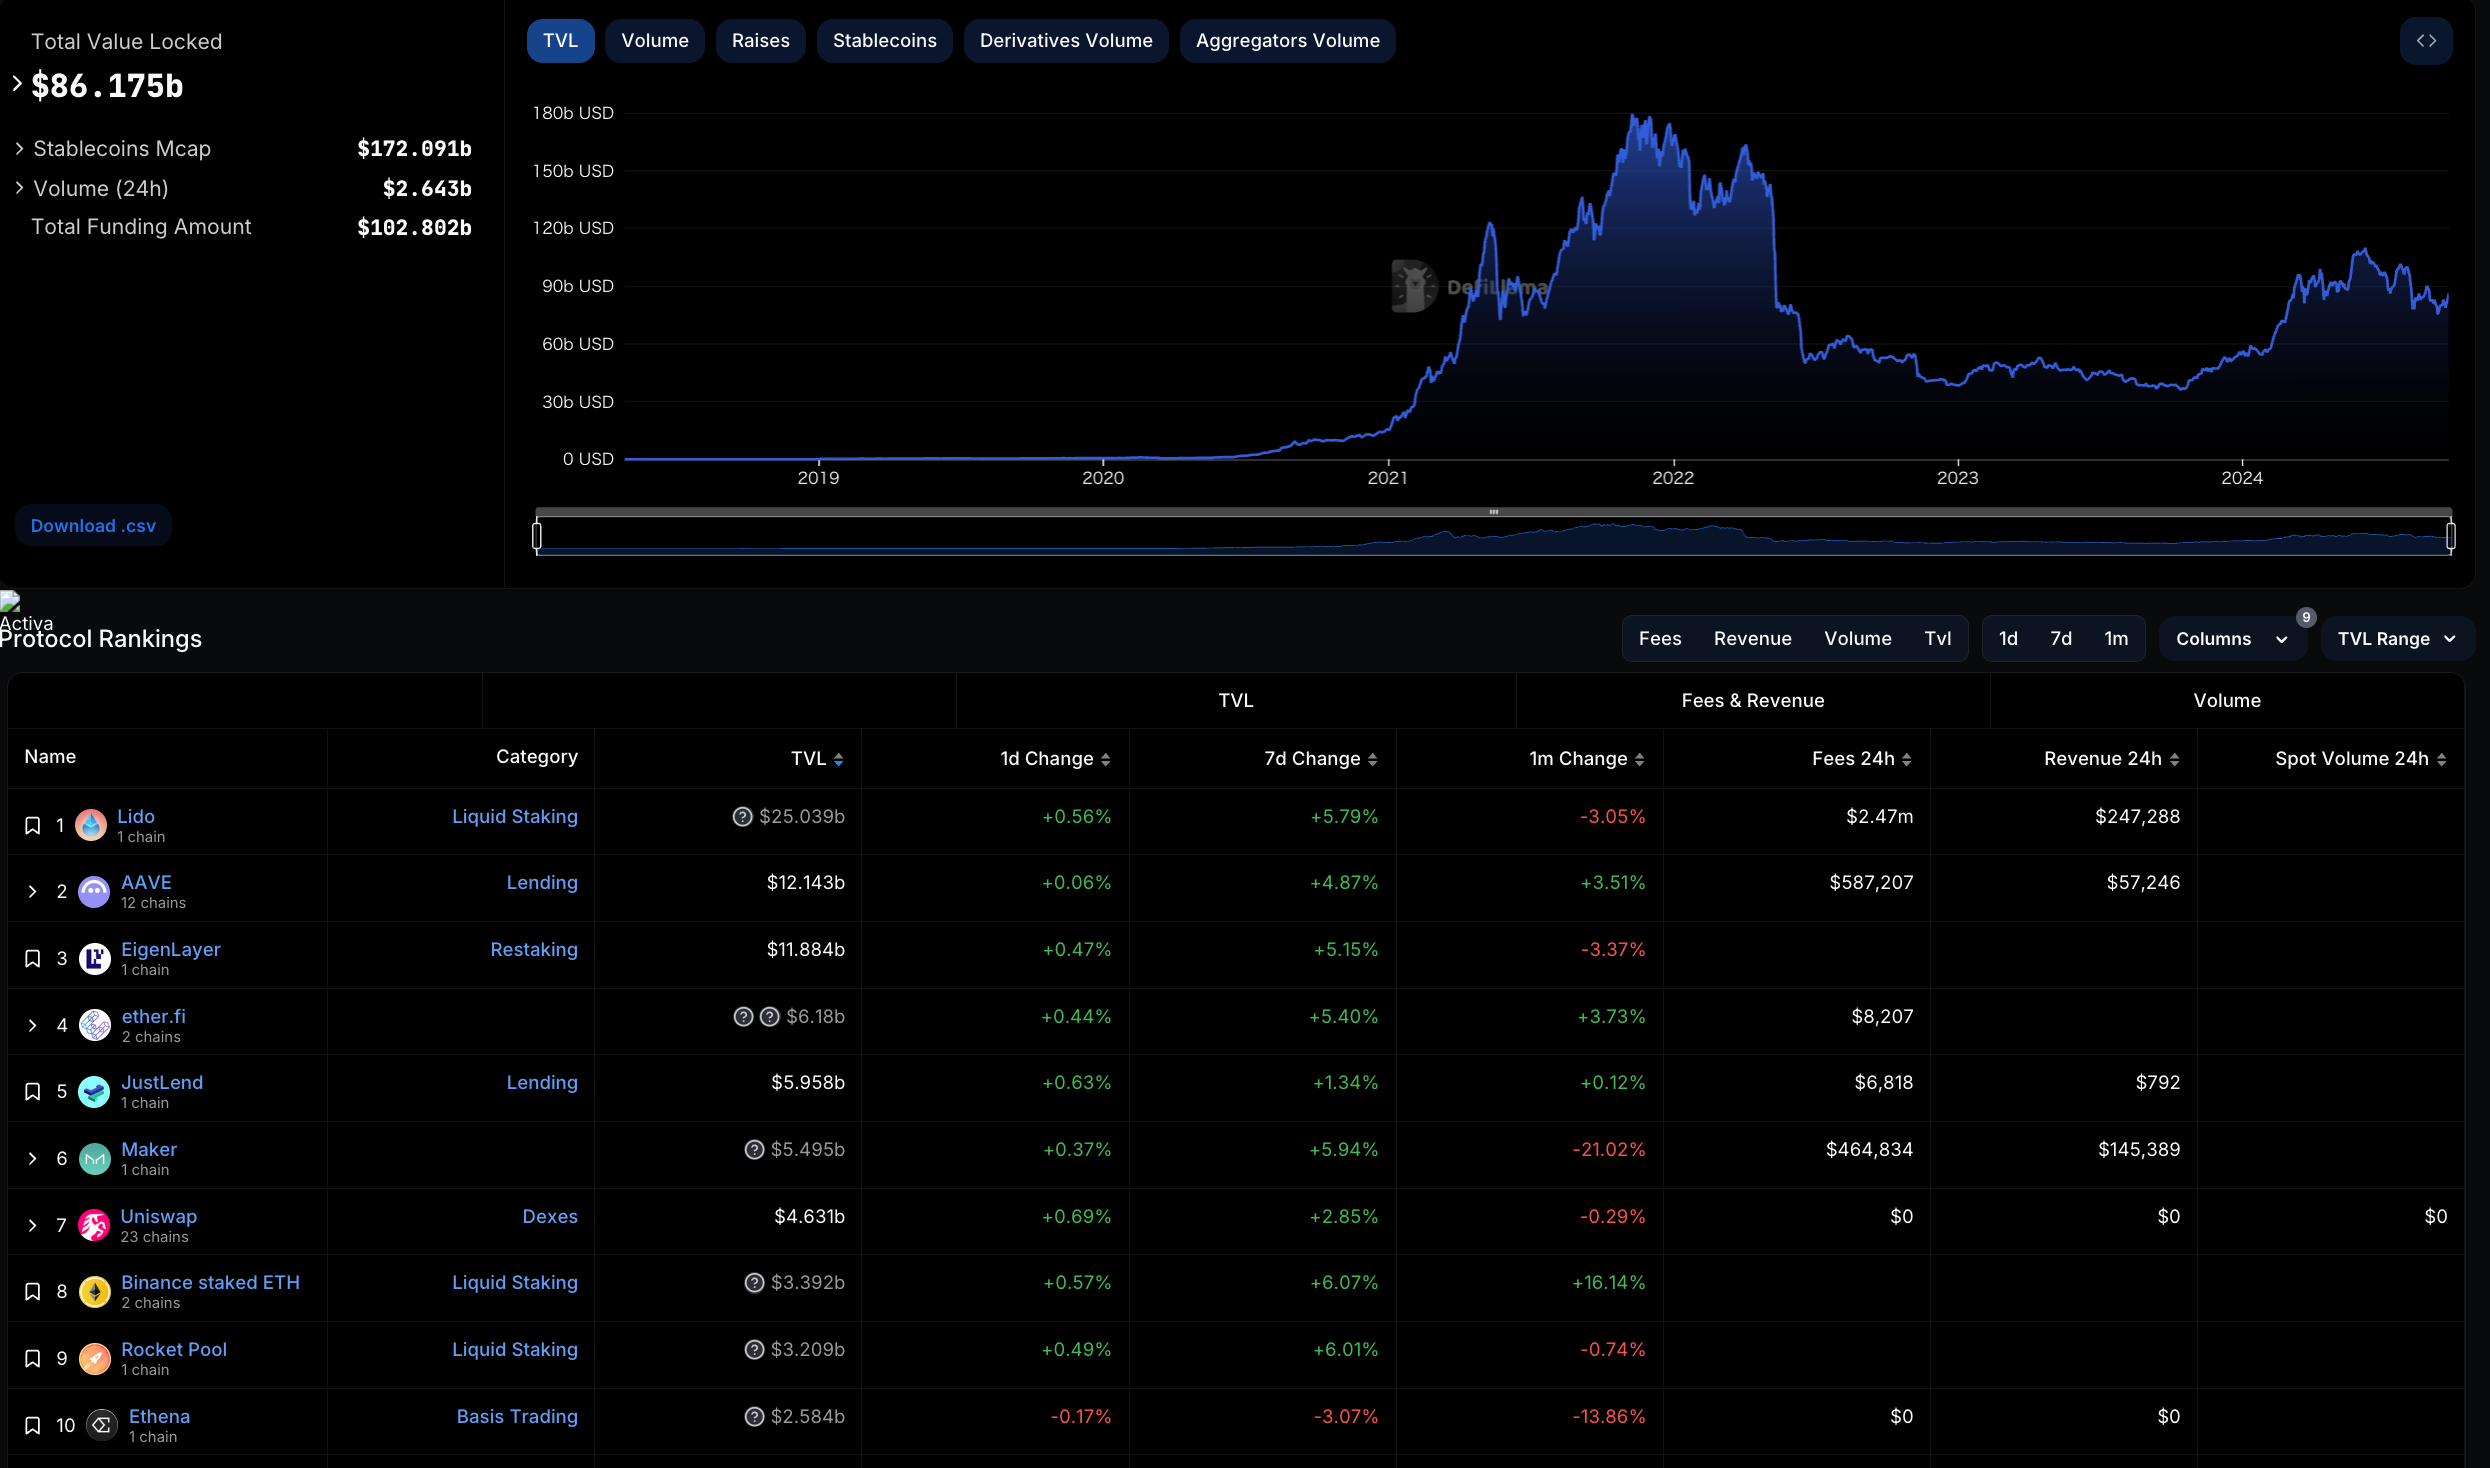Bookmark the Lido protocol row

pyautogui.click(x=33, y=826)
